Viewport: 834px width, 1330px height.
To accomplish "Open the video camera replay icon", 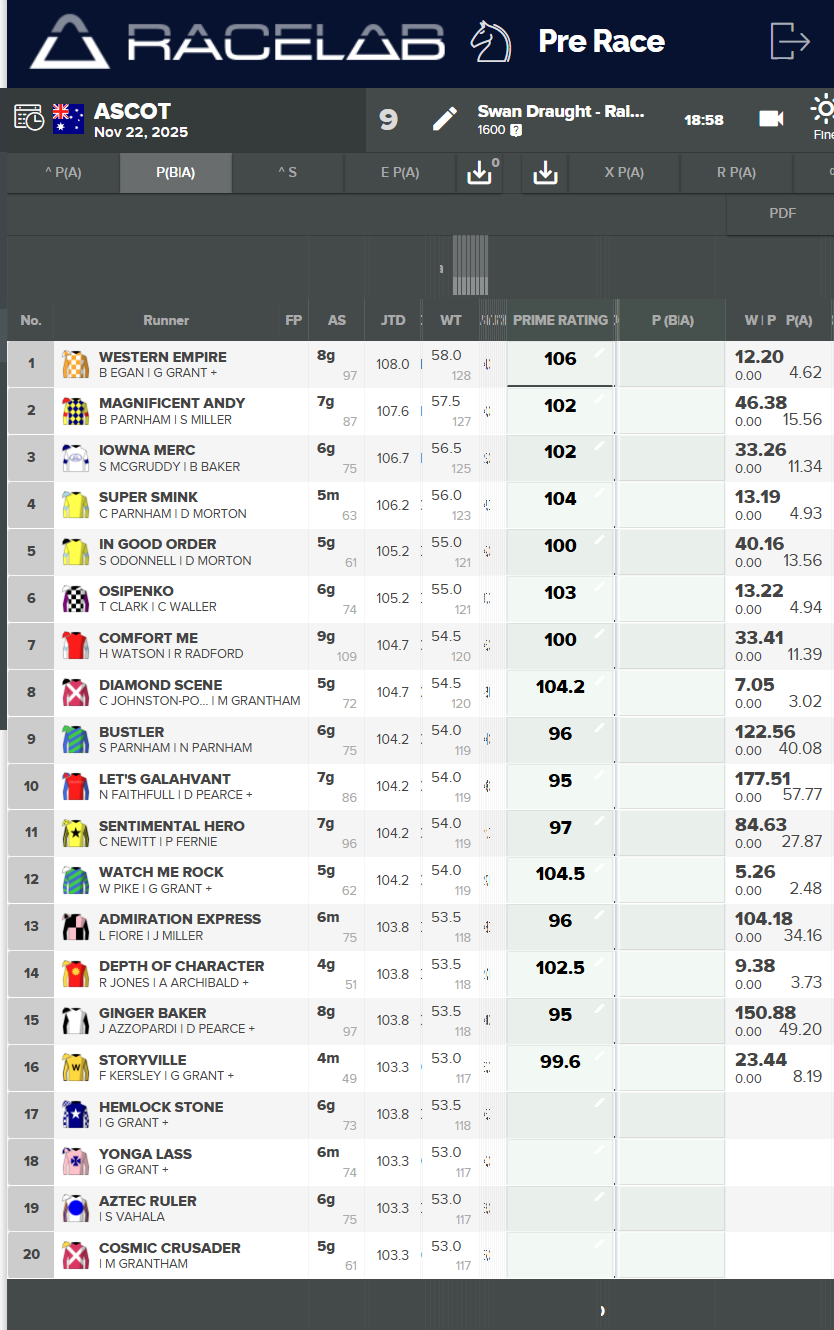I will 771,119.
